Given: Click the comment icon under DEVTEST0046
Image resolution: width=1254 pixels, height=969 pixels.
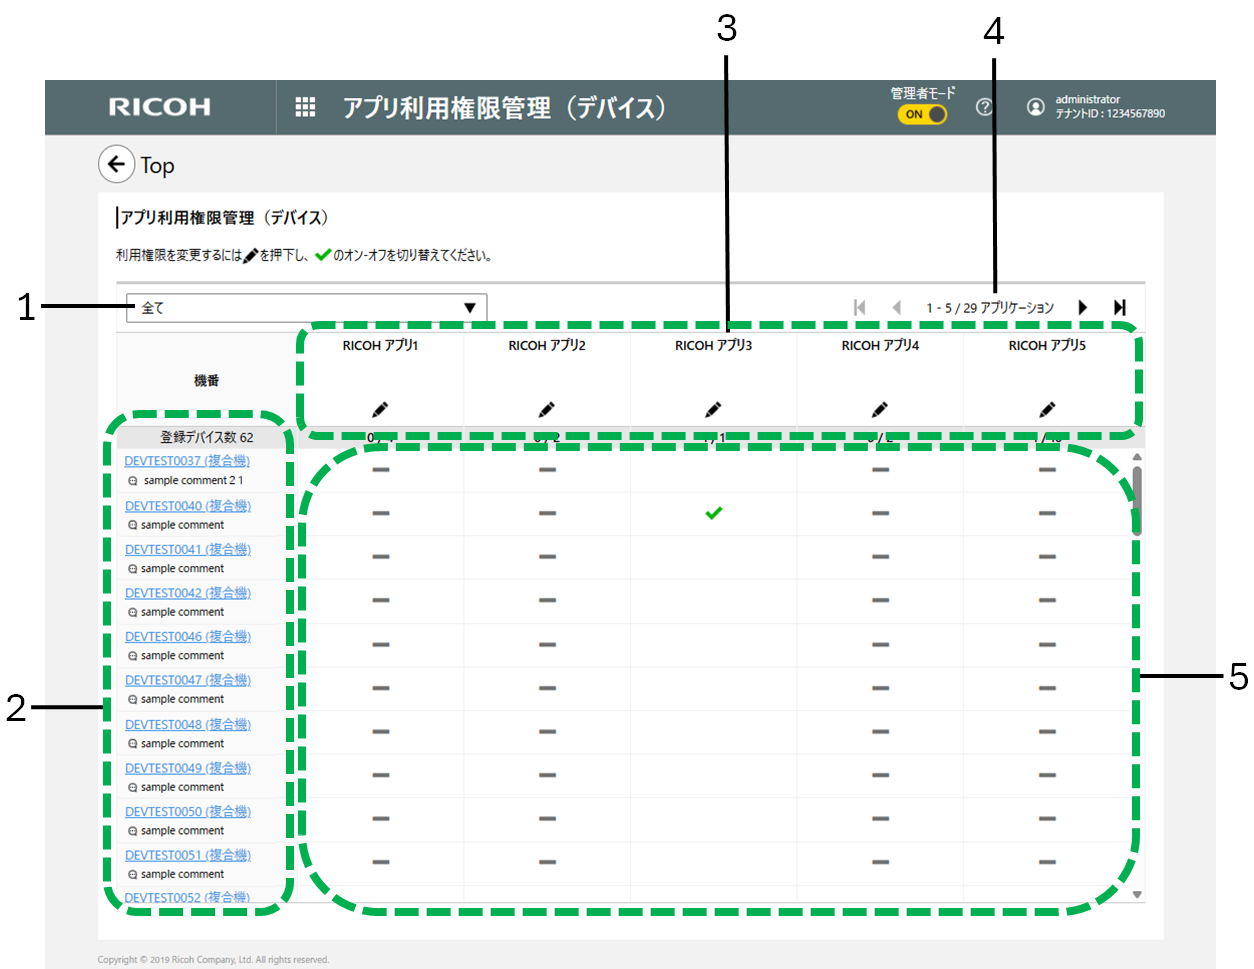Looking at the screenshot, I should pos(133,656).
